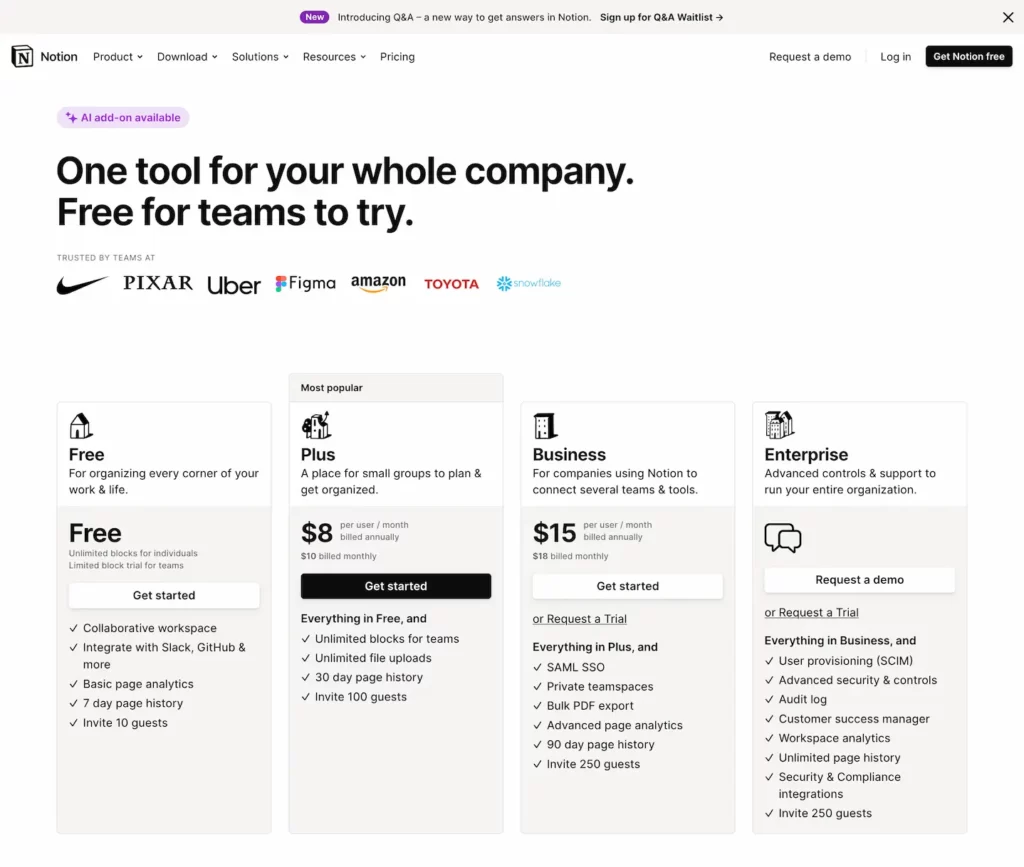This screenshot has height=867, width=1024.
Task: Open the Solutions dropdown
Action: [x=260, y=56]
